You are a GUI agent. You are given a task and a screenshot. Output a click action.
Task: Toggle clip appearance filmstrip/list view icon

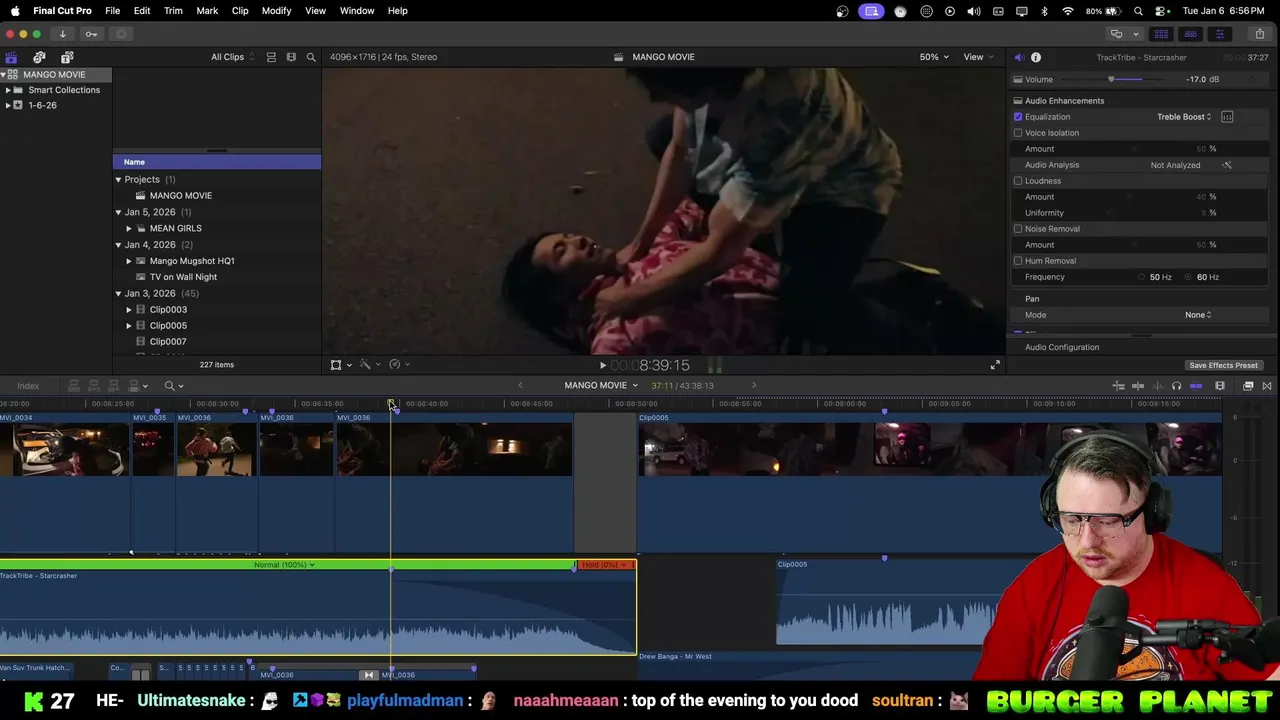(x=271, y=57)
